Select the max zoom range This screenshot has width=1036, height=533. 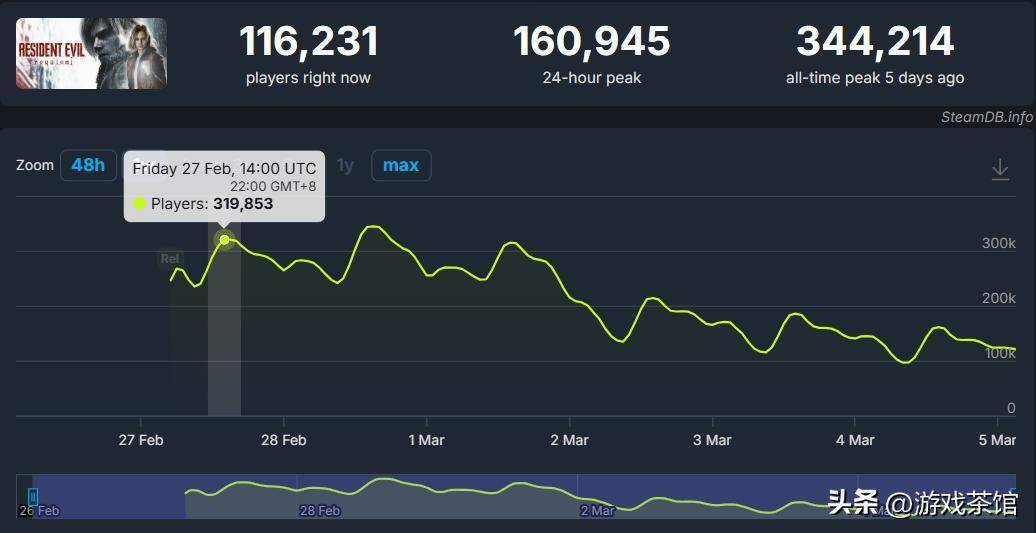(x=400, y=165)
